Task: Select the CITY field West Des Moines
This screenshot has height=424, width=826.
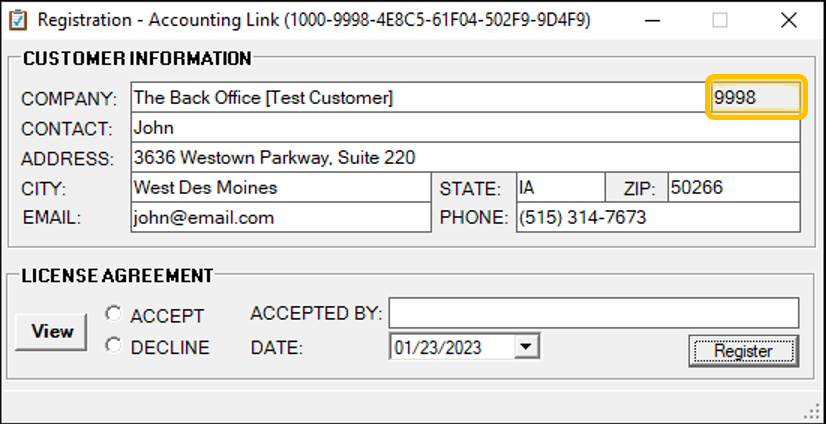Action: (280, 188)
